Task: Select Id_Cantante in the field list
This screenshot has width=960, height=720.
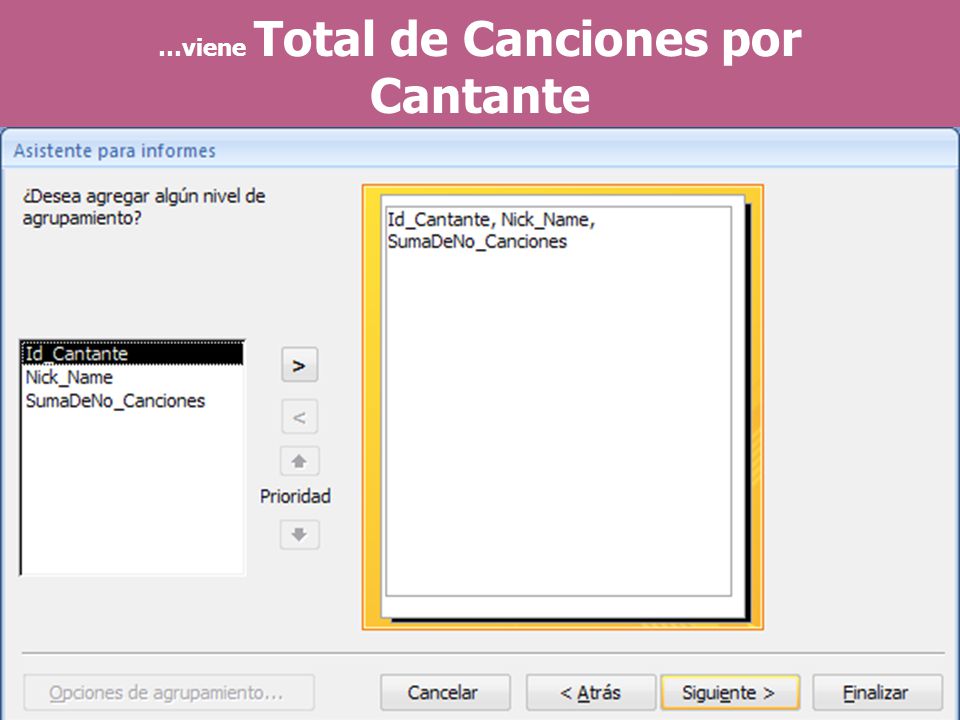Action: point(133,353)
